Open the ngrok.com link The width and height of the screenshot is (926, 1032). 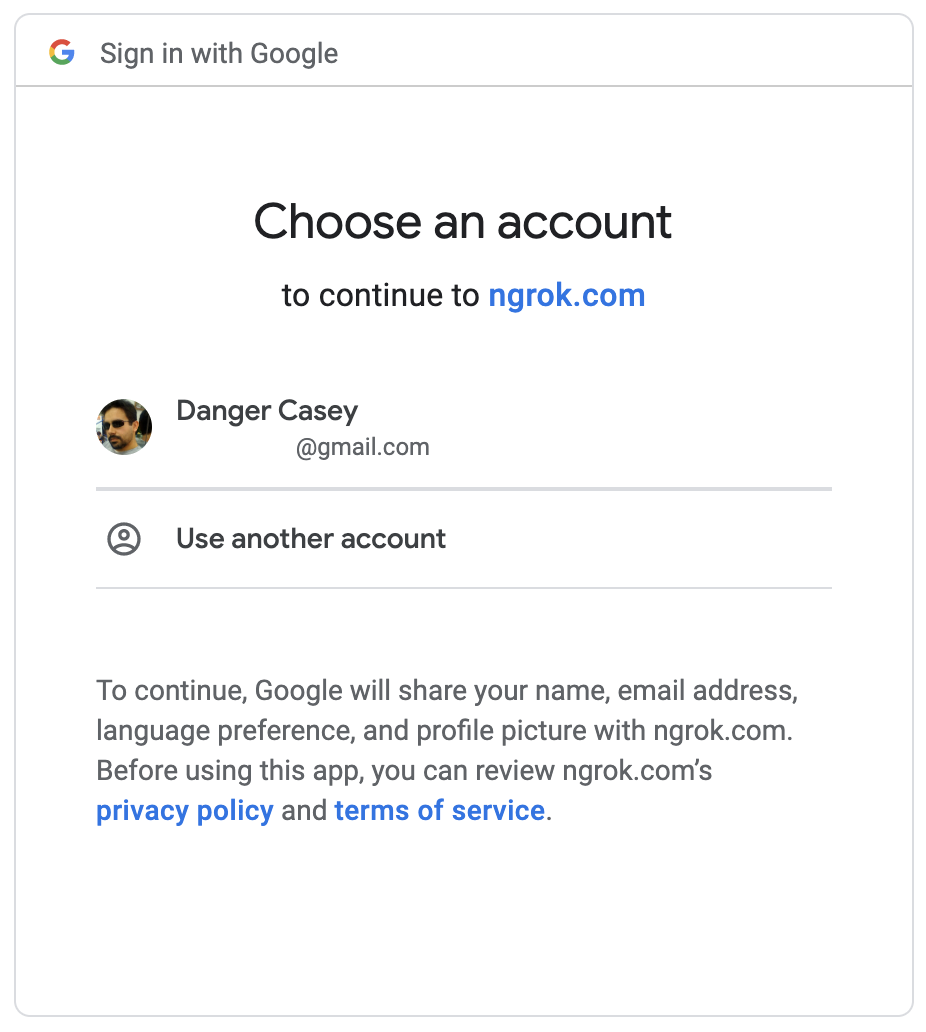(566, 295)
